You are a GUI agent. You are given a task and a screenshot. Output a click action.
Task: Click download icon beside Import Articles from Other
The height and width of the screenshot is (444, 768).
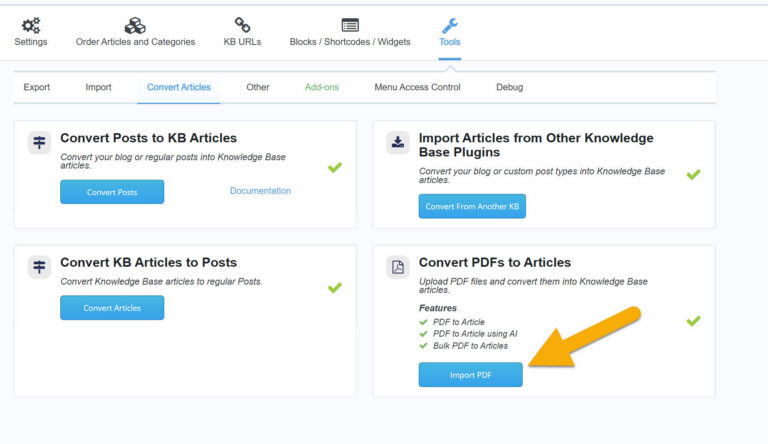point(398,142)
